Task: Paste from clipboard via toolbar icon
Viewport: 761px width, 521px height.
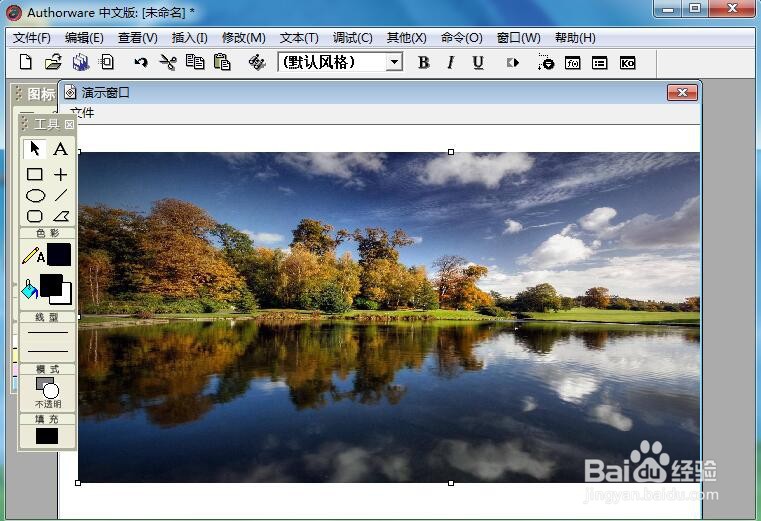Action: pyautogui.click(x=222, y=62)
